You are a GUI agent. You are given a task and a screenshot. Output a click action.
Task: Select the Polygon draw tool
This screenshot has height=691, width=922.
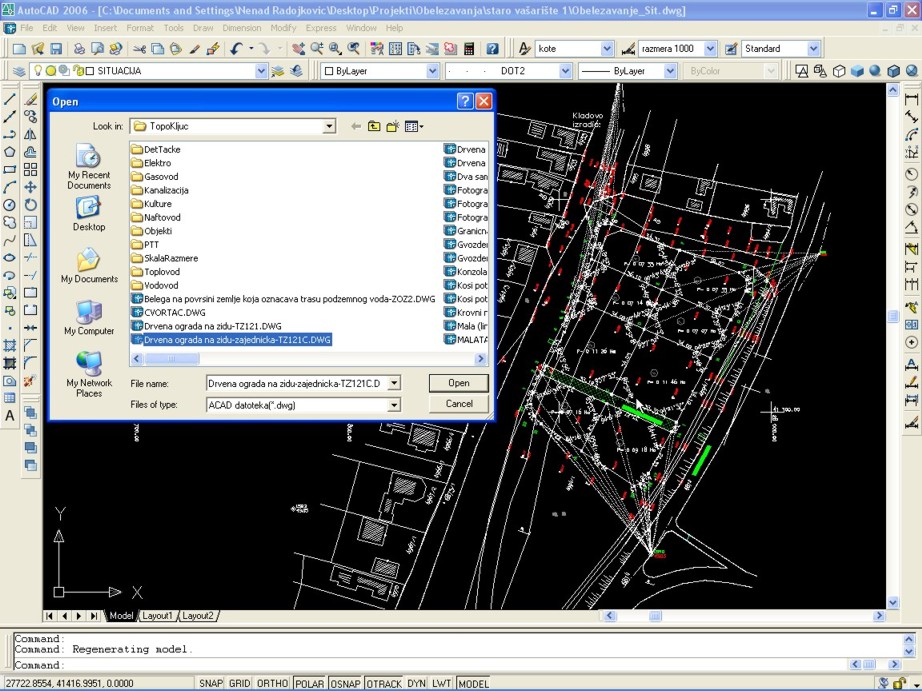pos(10,152)
